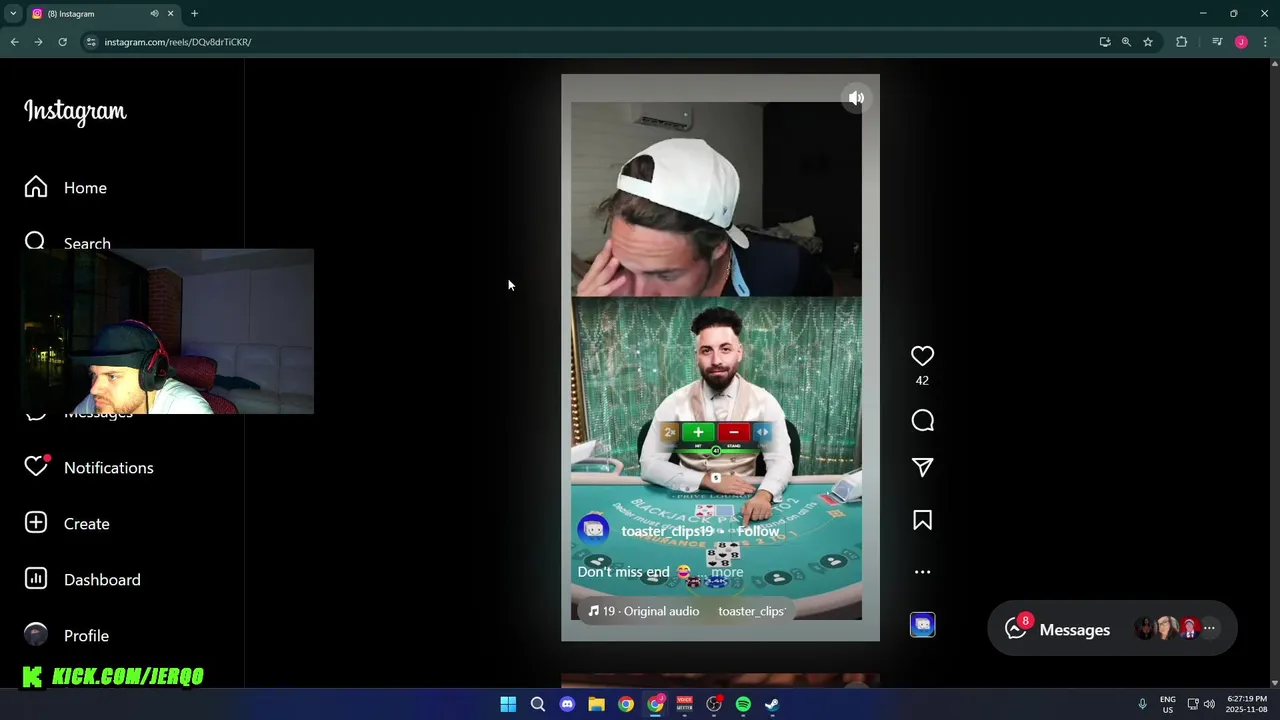
Task: Open toaster_clips19 profile username
Action: 667,531
